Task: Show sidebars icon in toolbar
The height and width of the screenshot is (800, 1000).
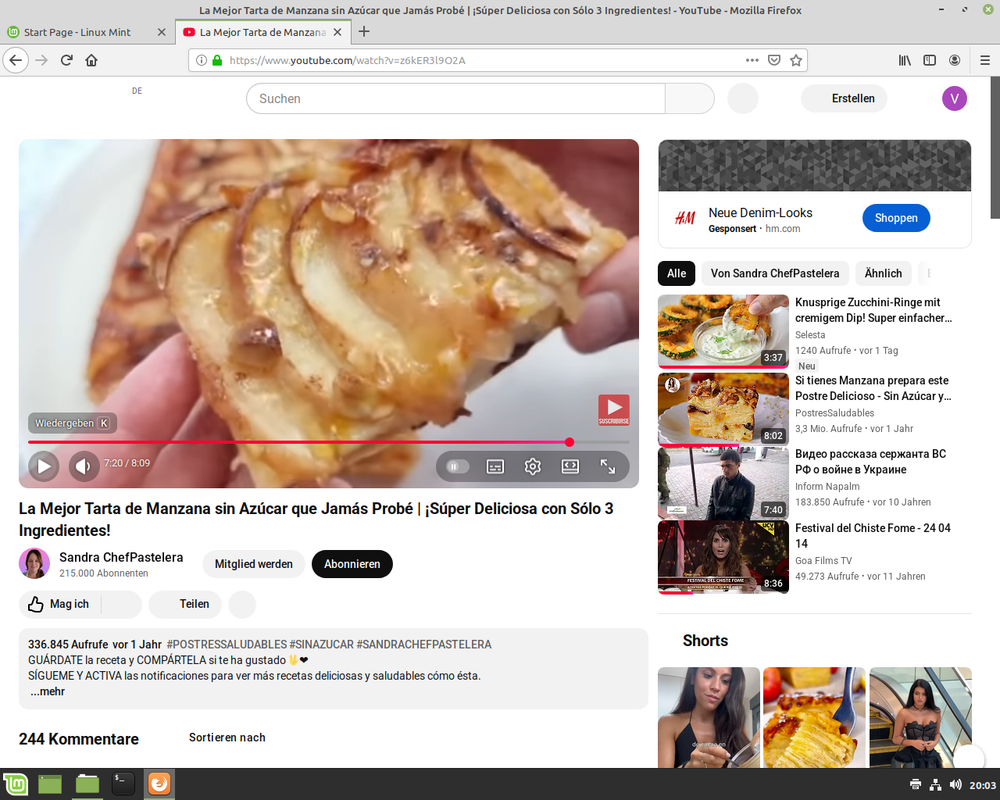Action: click(x=930, y=61)
